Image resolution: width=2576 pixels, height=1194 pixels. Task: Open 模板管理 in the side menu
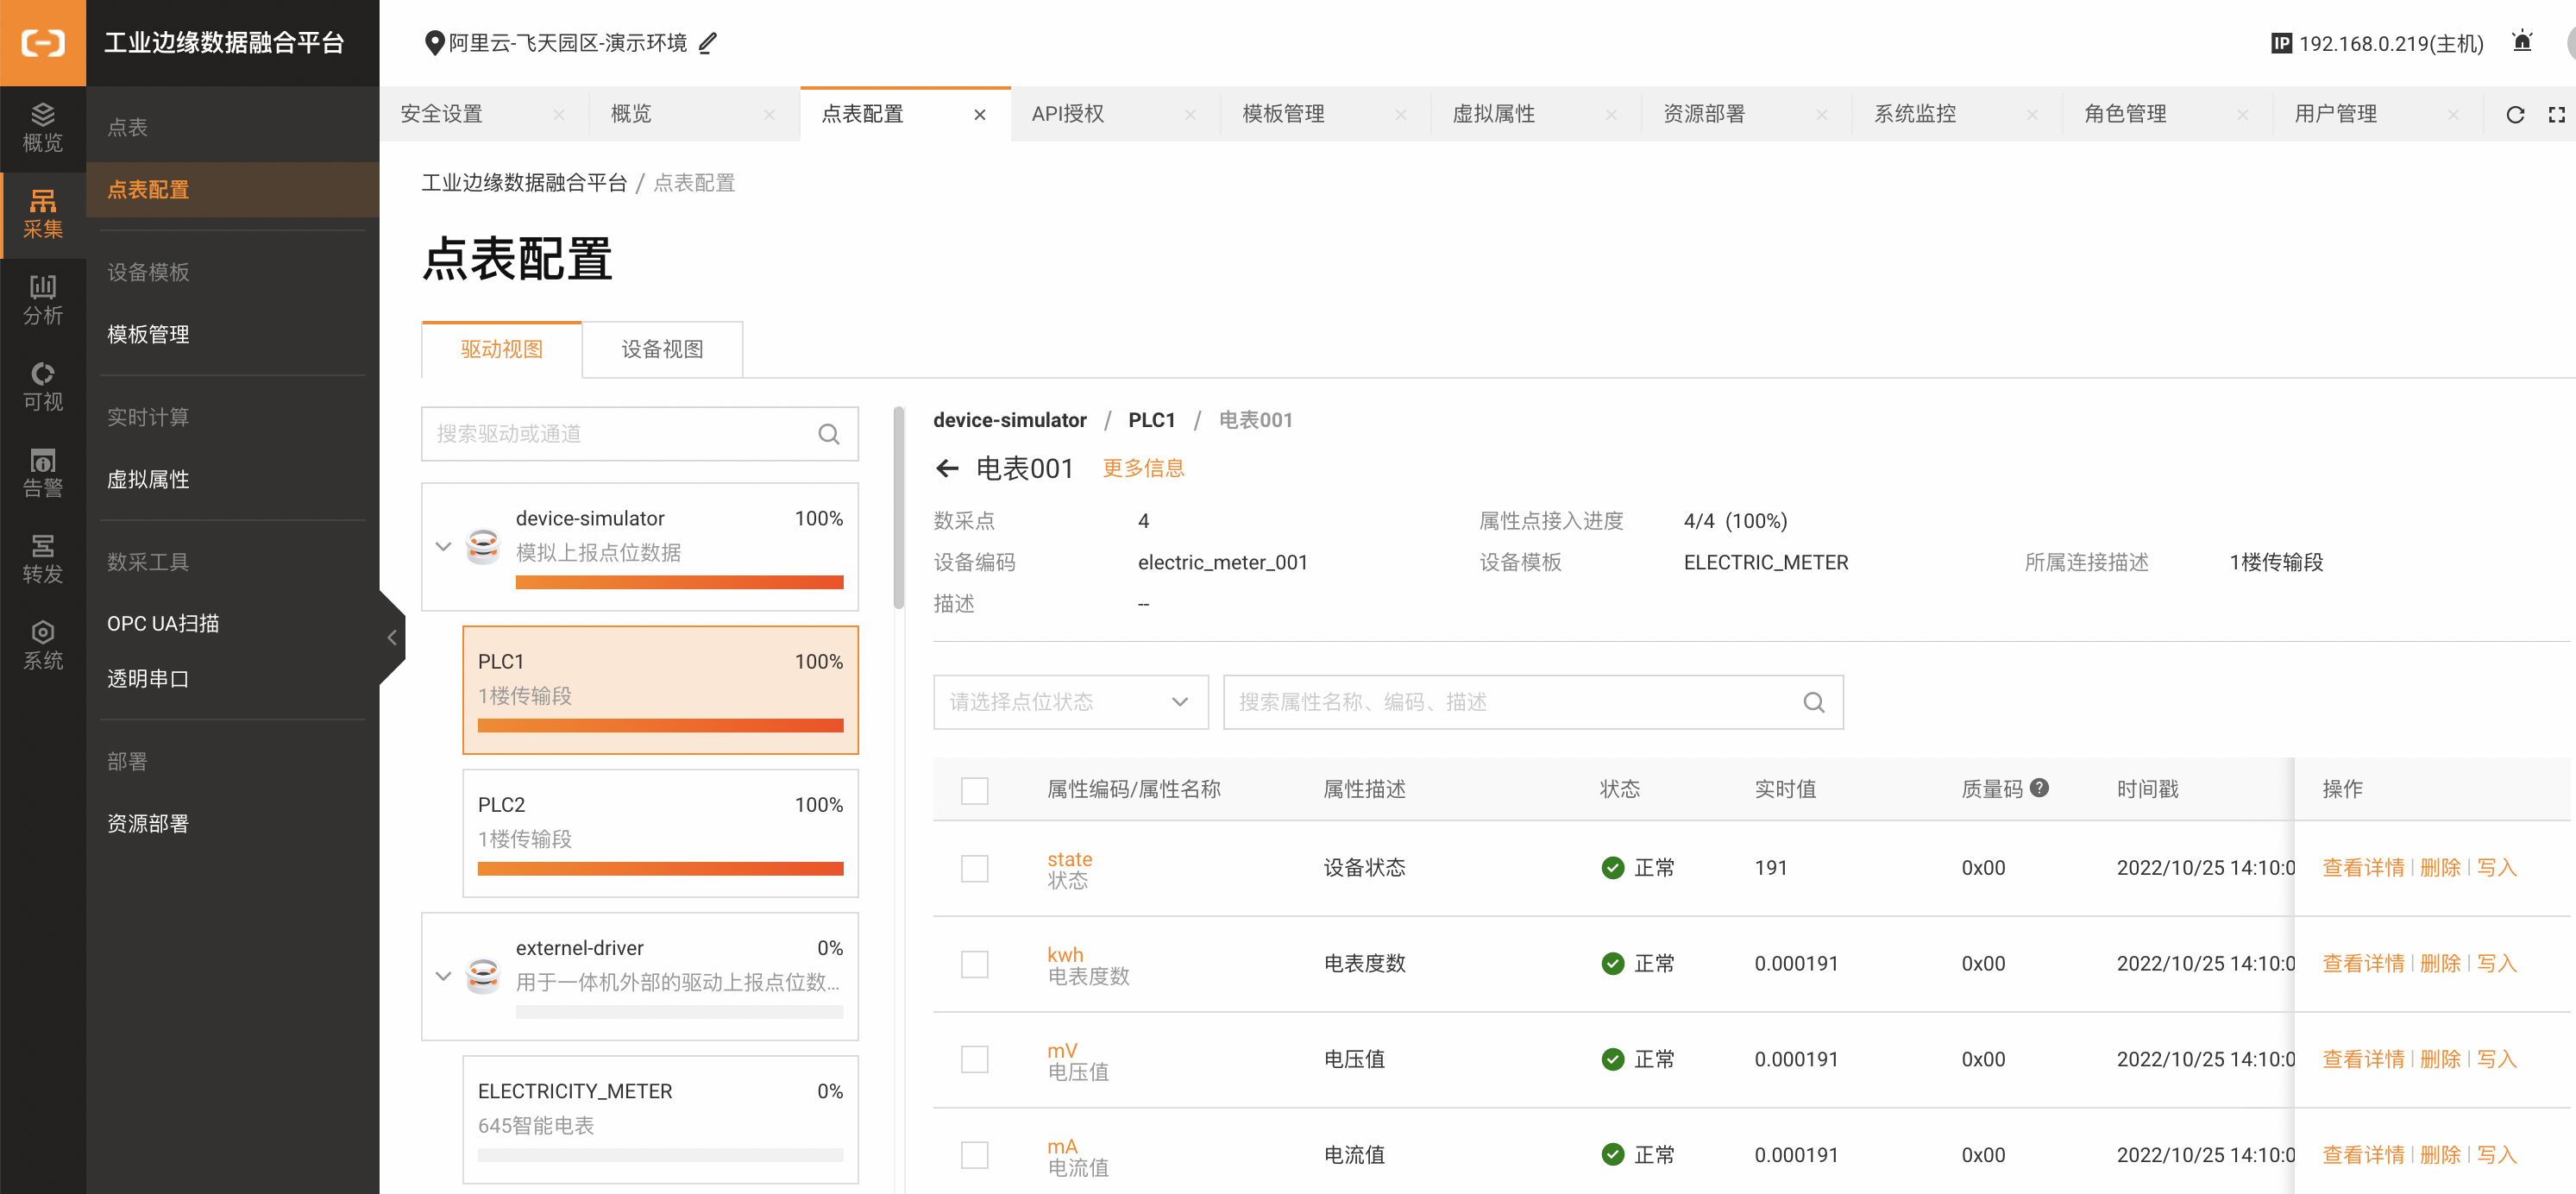[148, 334]
